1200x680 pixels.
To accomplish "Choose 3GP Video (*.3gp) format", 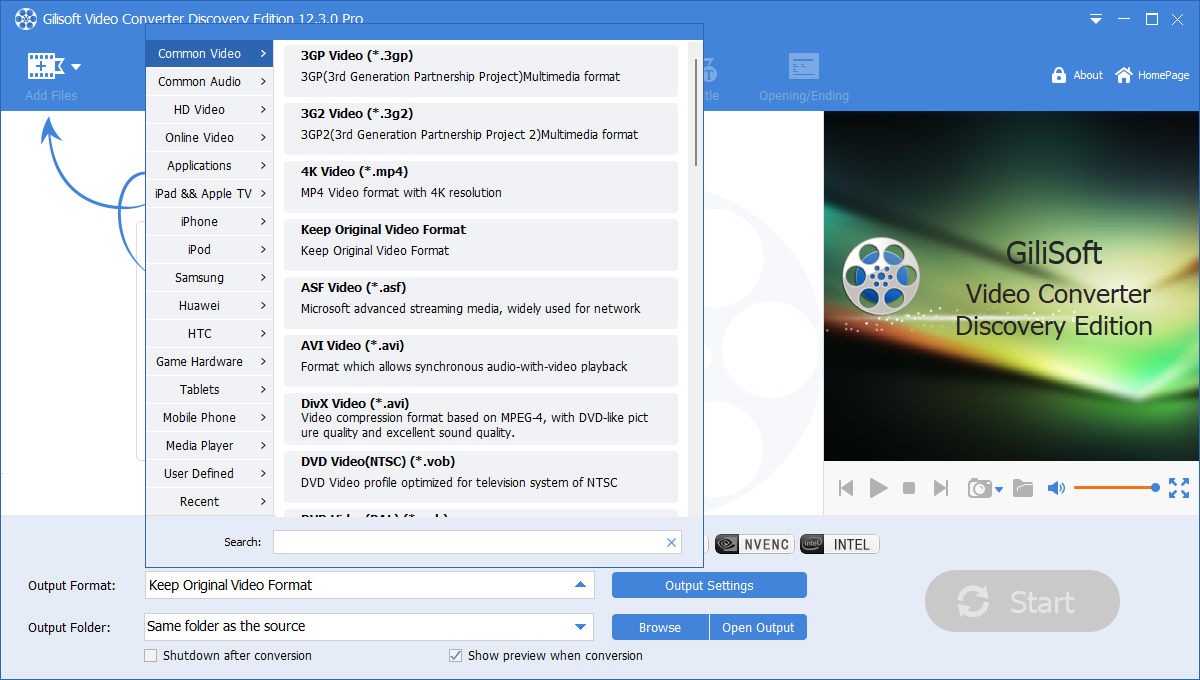I will (x=481, y=70).
